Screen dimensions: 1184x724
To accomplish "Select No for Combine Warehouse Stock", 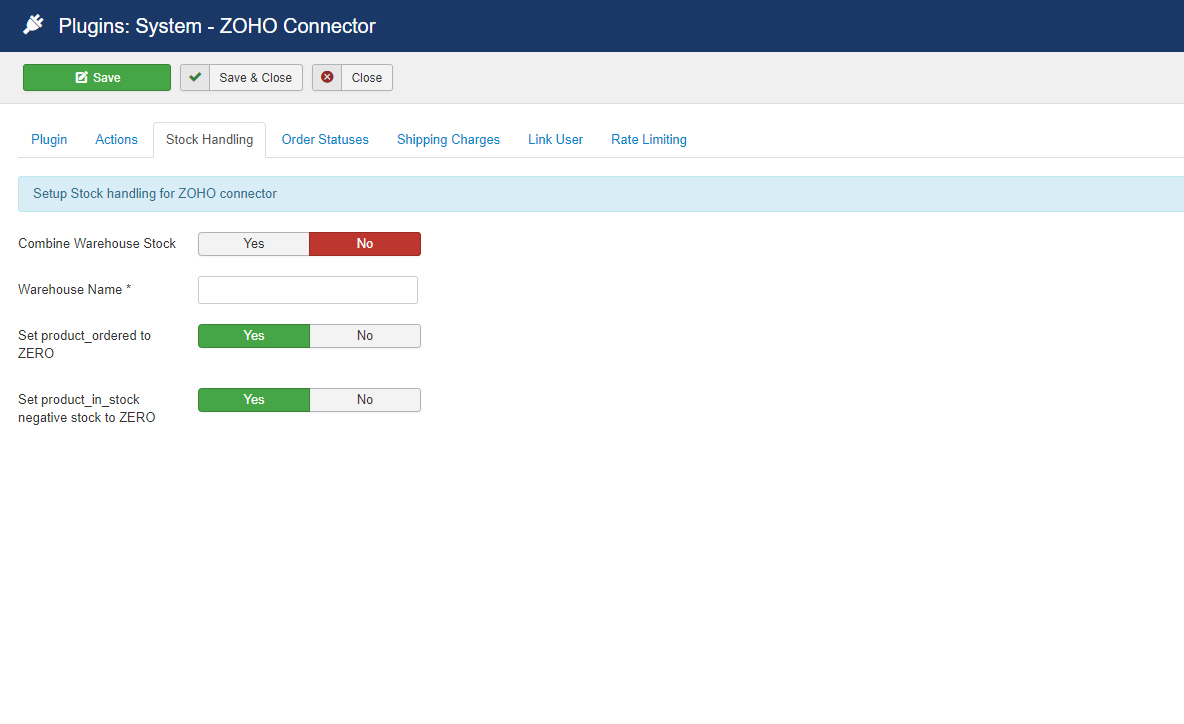I will coord(365,244).
